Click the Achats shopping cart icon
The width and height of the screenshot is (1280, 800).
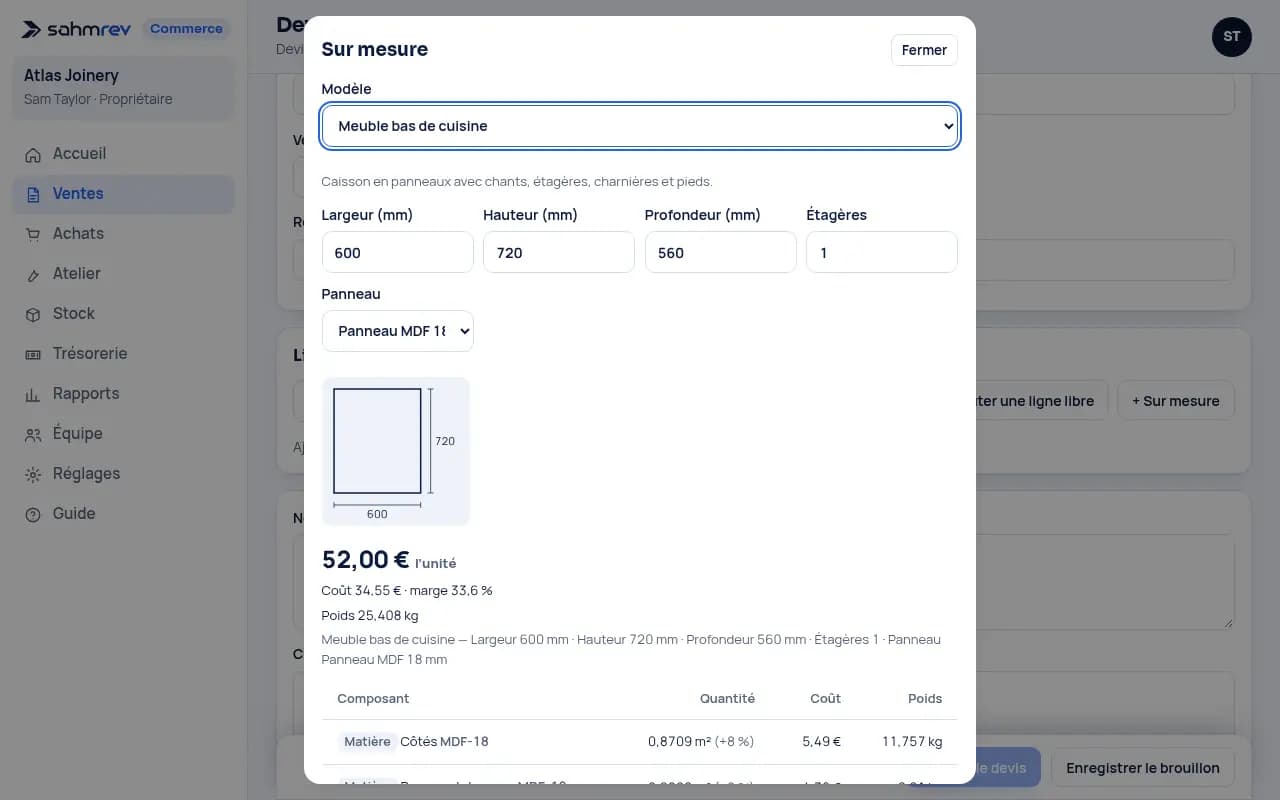tap(33, 234)
